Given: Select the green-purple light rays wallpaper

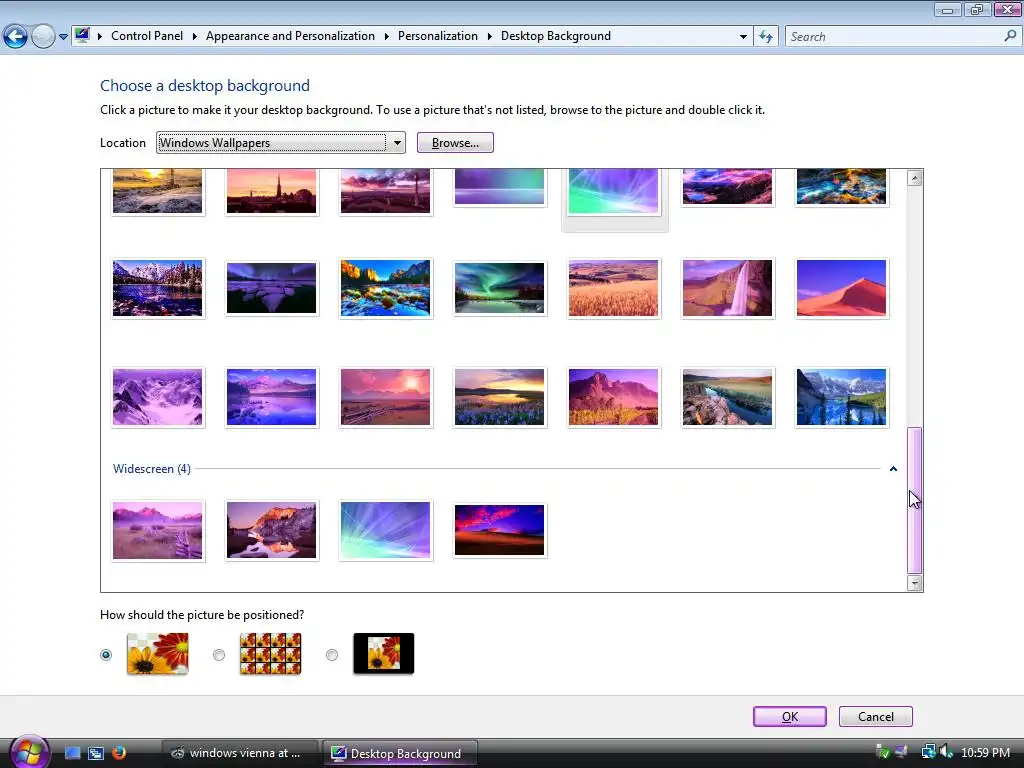Looking at the screenshot, I should tap(613, 191).
